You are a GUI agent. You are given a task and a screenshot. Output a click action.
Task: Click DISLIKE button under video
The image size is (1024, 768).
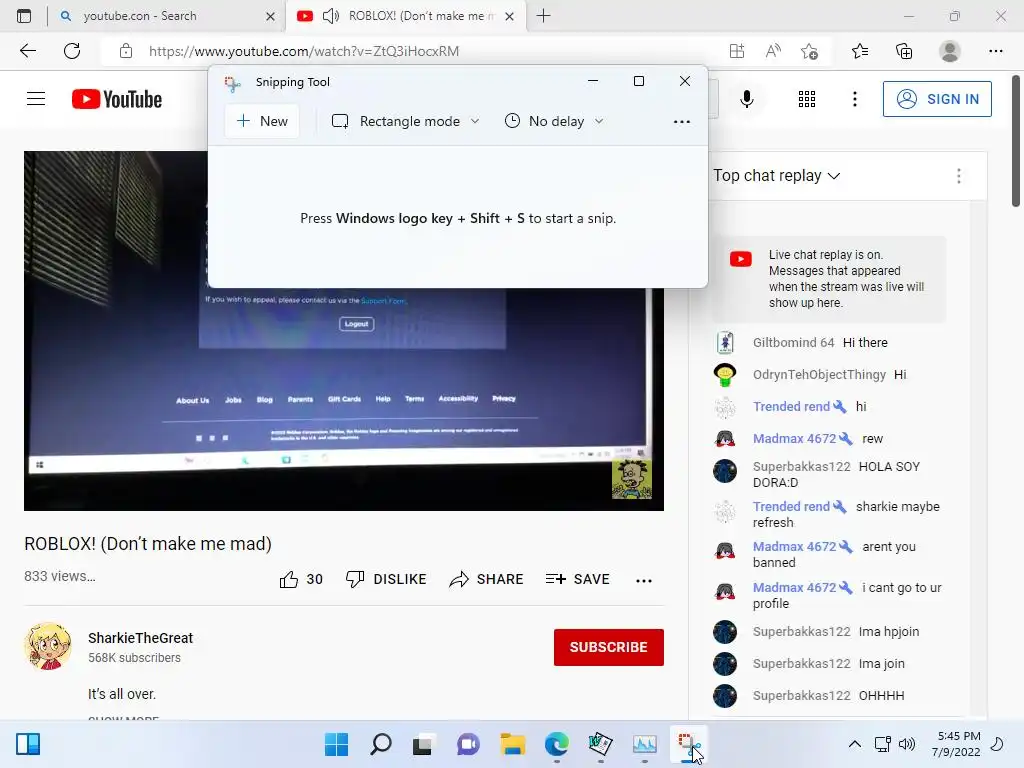pos(387,579)
